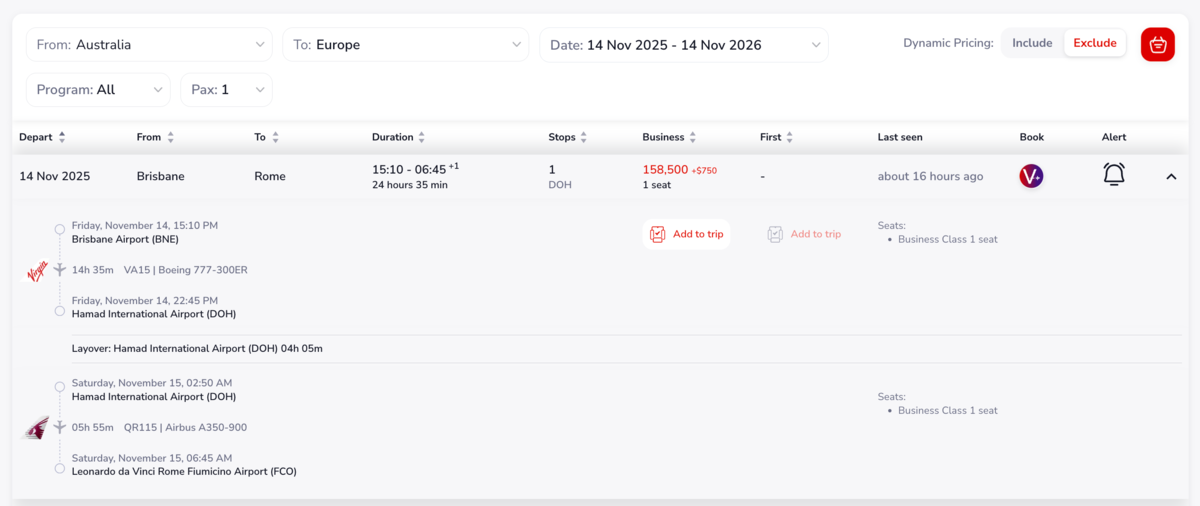1200x506 pixels.
Task: Sort by Depart column arrows
Action: coord(62,137)
